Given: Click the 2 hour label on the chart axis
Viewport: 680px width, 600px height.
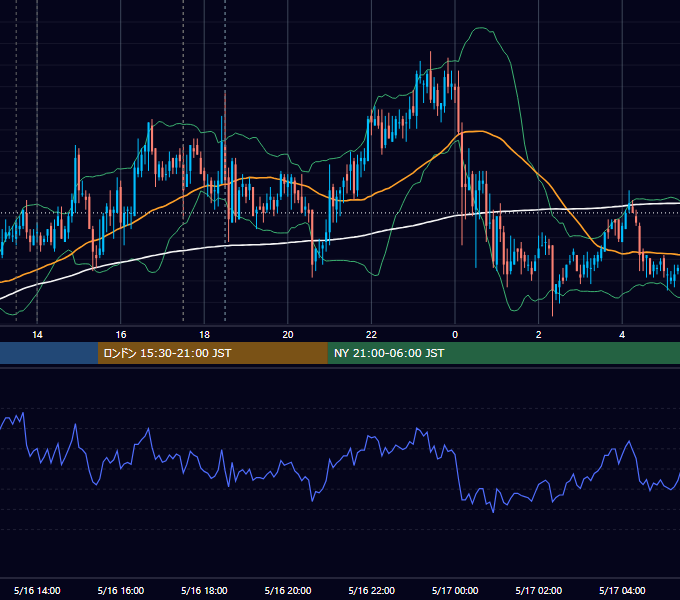Looking at the screenshot, I should pos(539,335).
